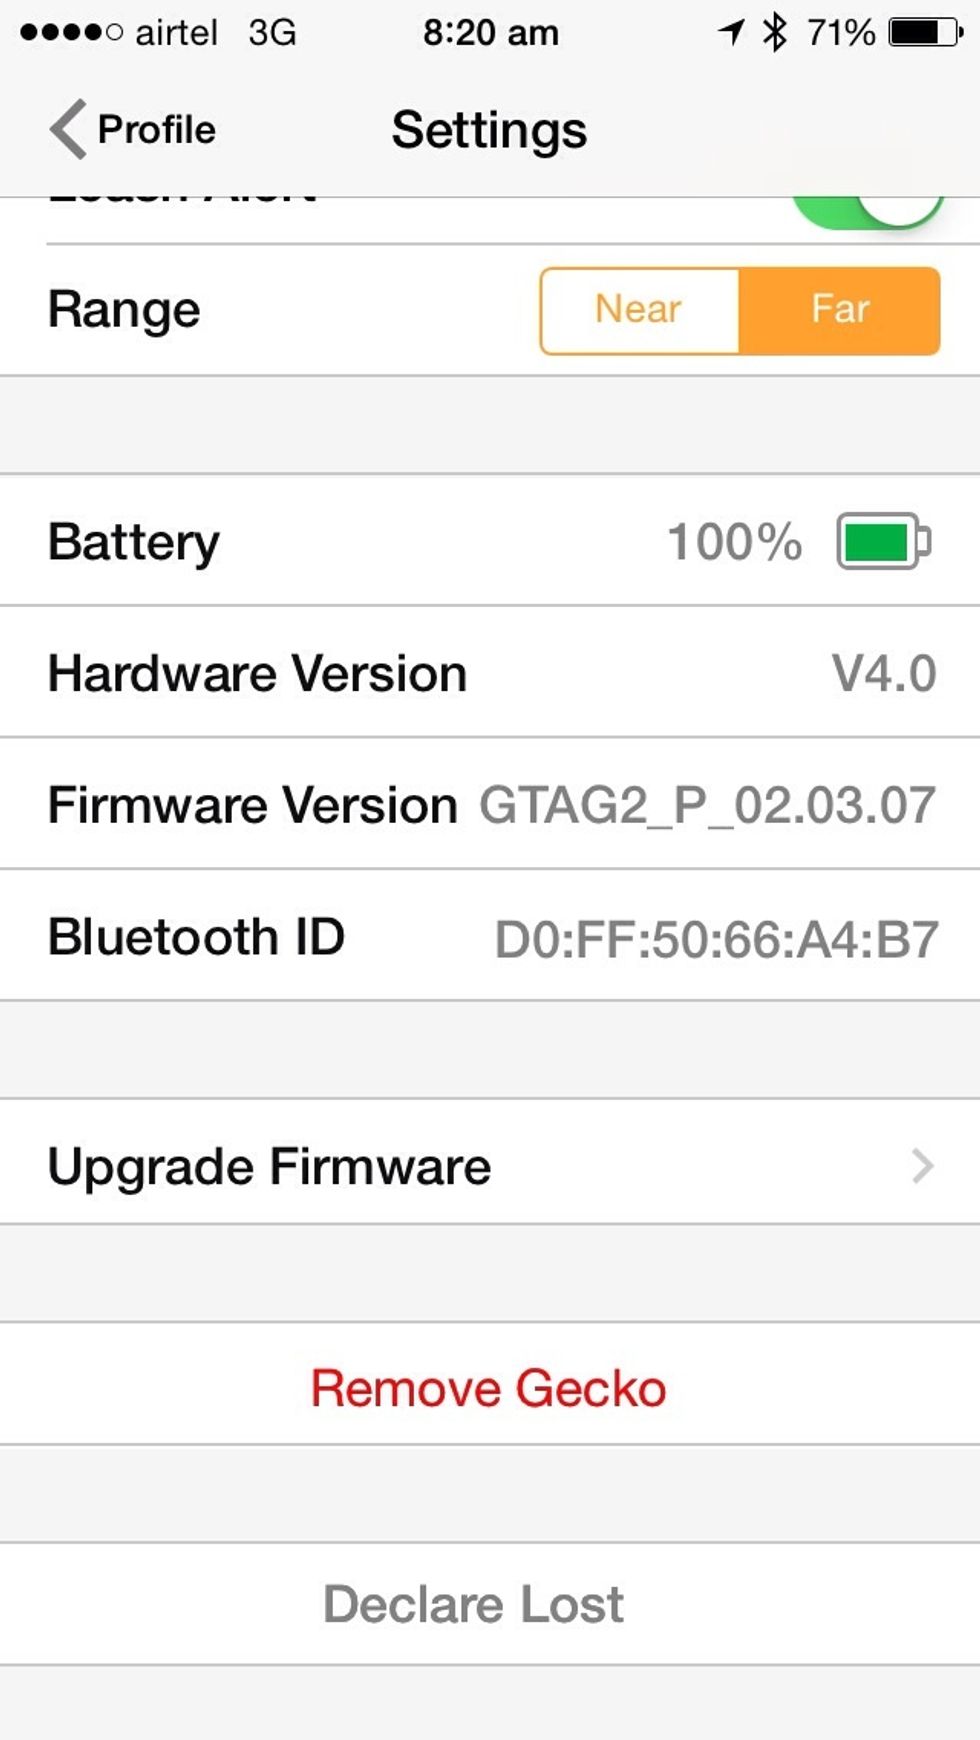This screenshot has height=1740, width=980.
Task: Select Far range option
Action: (x=839, y=310)
